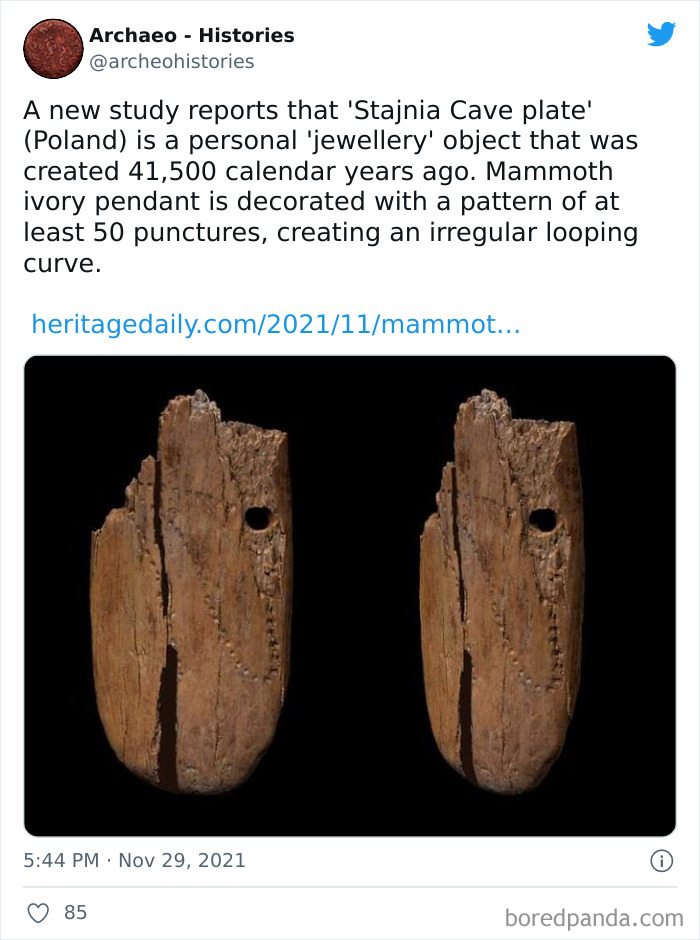Select the 5:44 PM timestamp

[x=61, y=860]
